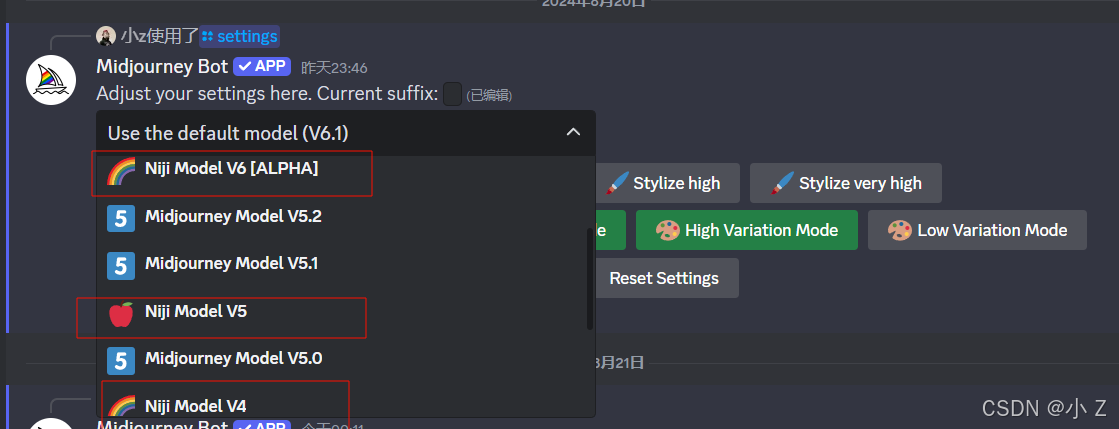Select Midjourney Model V5.1 option
This screenshot has width=1119, height=429.
(x=345, y=264)
